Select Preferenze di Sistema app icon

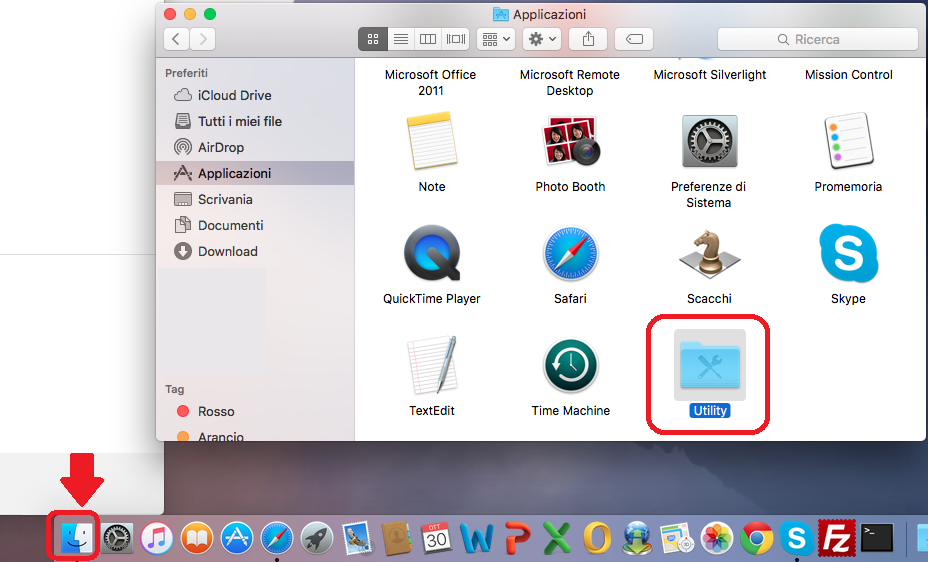(x=709, y=141)
